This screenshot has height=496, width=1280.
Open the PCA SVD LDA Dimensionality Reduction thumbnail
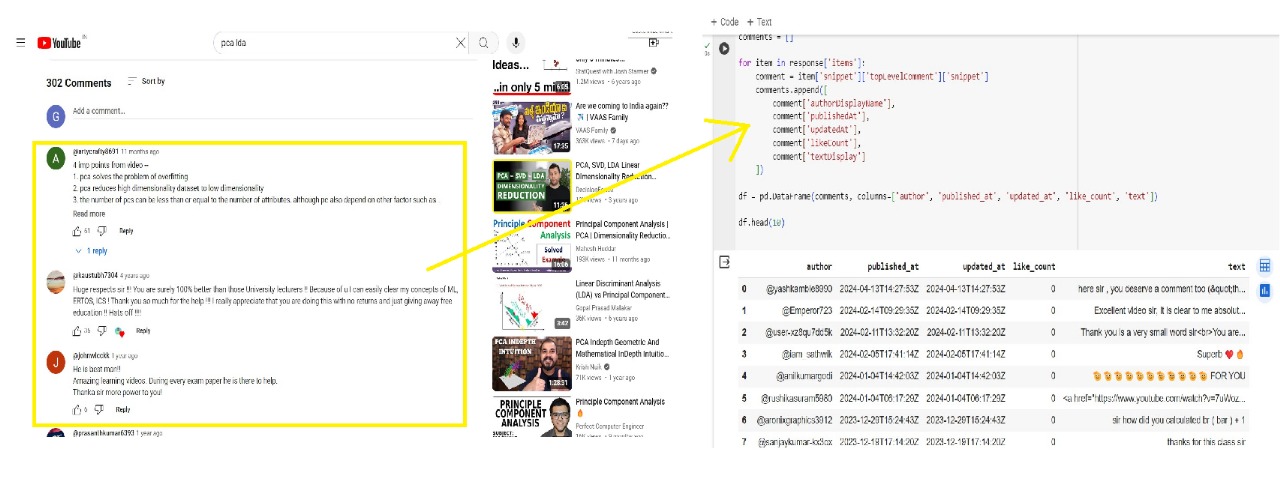click(x=531, y=185)
